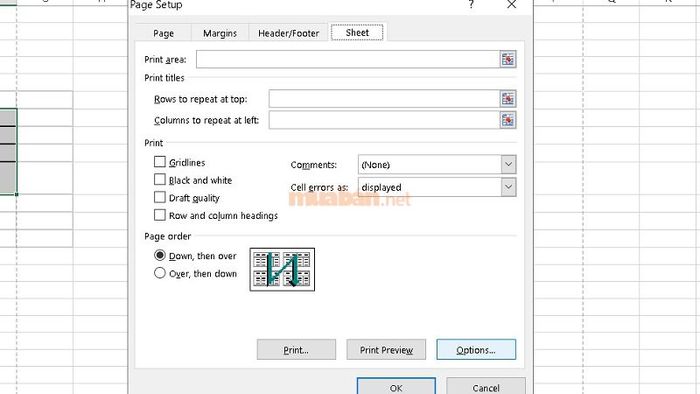Toggle the Draft quality checkbox
This screenshot has height=394, width=700.
point(159,197)
